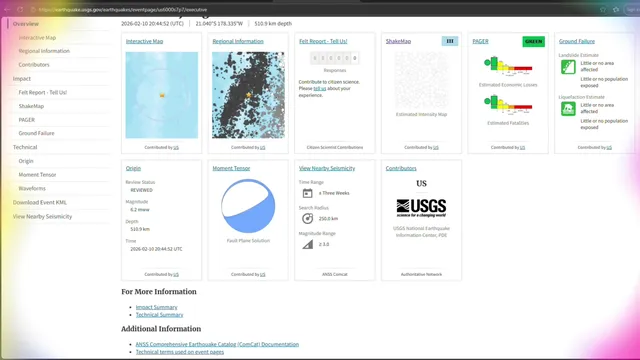Click the '250.0 km' search radius value
This screenshot has width=640, height=360.
(x=328, y=219)
